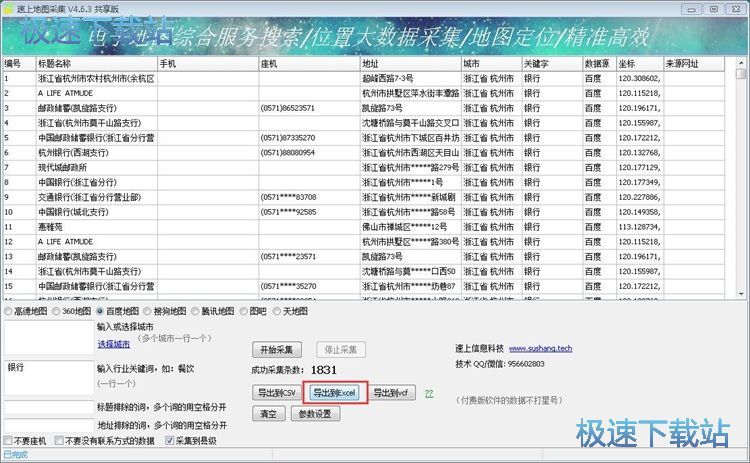Sort by the 关键字 column header
The width and height of the screenshot is (750, 463).
point(552,64)
